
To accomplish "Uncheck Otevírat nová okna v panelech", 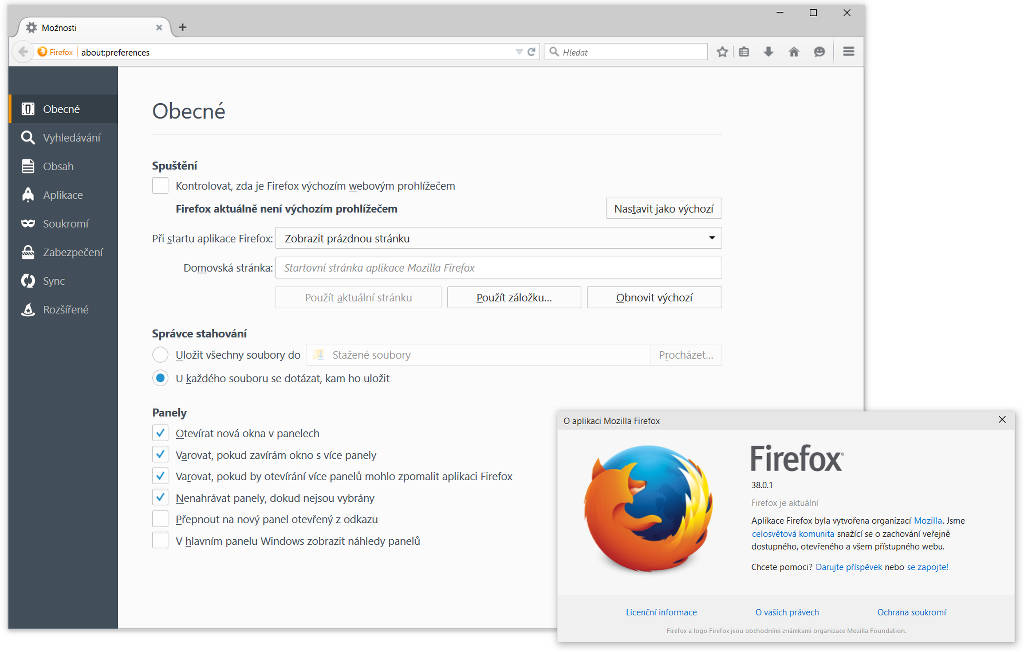I will pos(161,433).
